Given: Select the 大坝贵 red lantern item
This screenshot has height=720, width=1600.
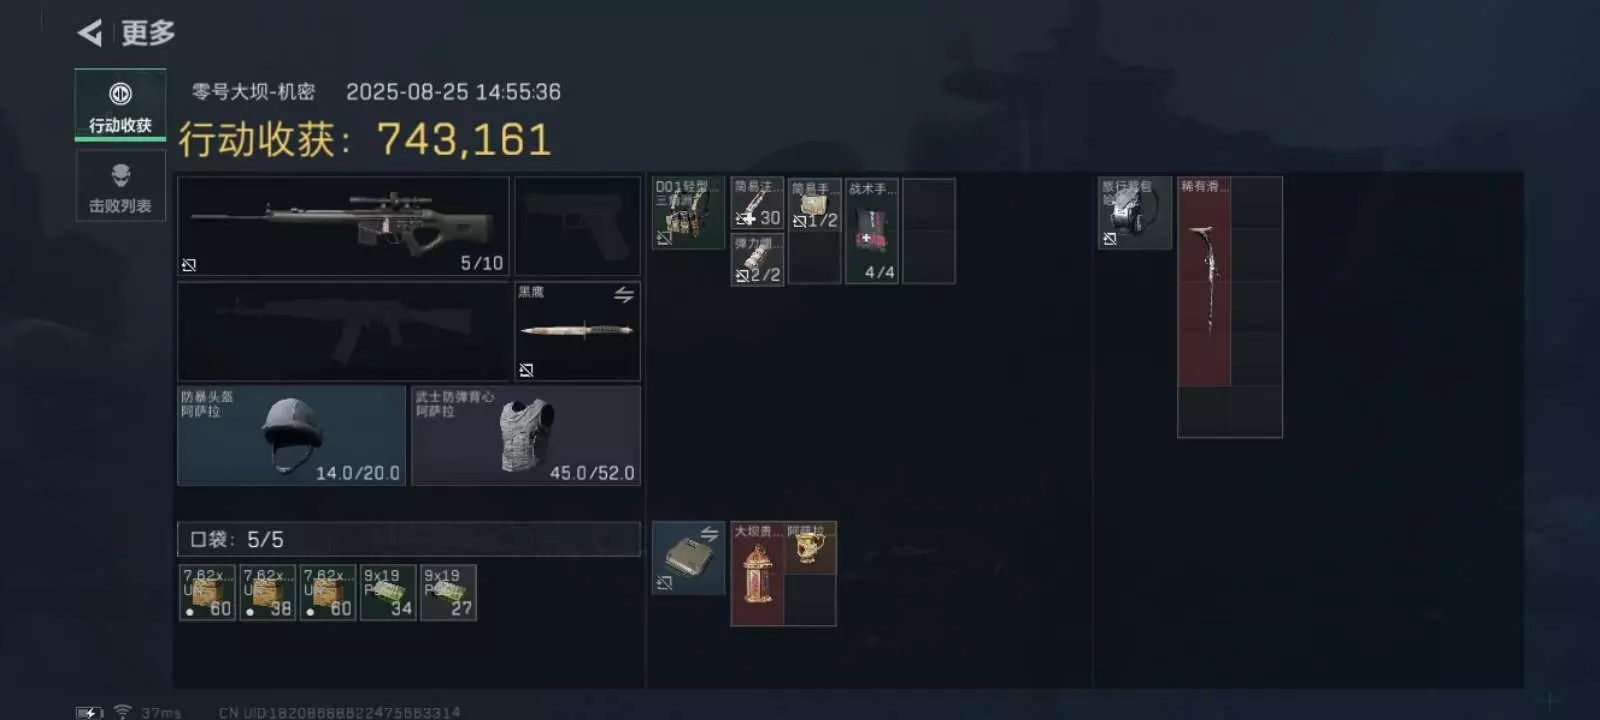Looking at the screenshot, I should (x=757, y=574).
